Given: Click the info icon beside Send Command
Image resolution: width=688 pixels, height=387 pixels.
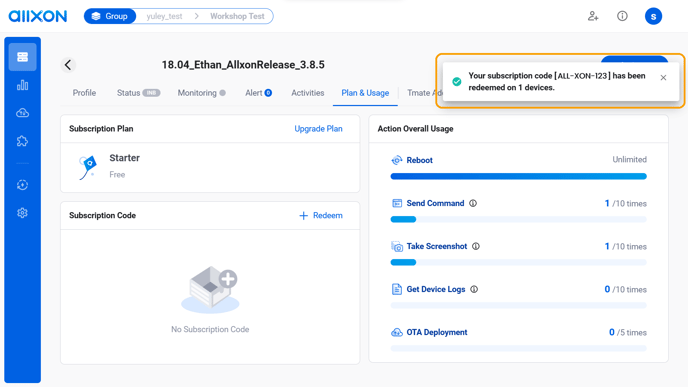Looking at the screenshot, I should (x=473, y=203).
